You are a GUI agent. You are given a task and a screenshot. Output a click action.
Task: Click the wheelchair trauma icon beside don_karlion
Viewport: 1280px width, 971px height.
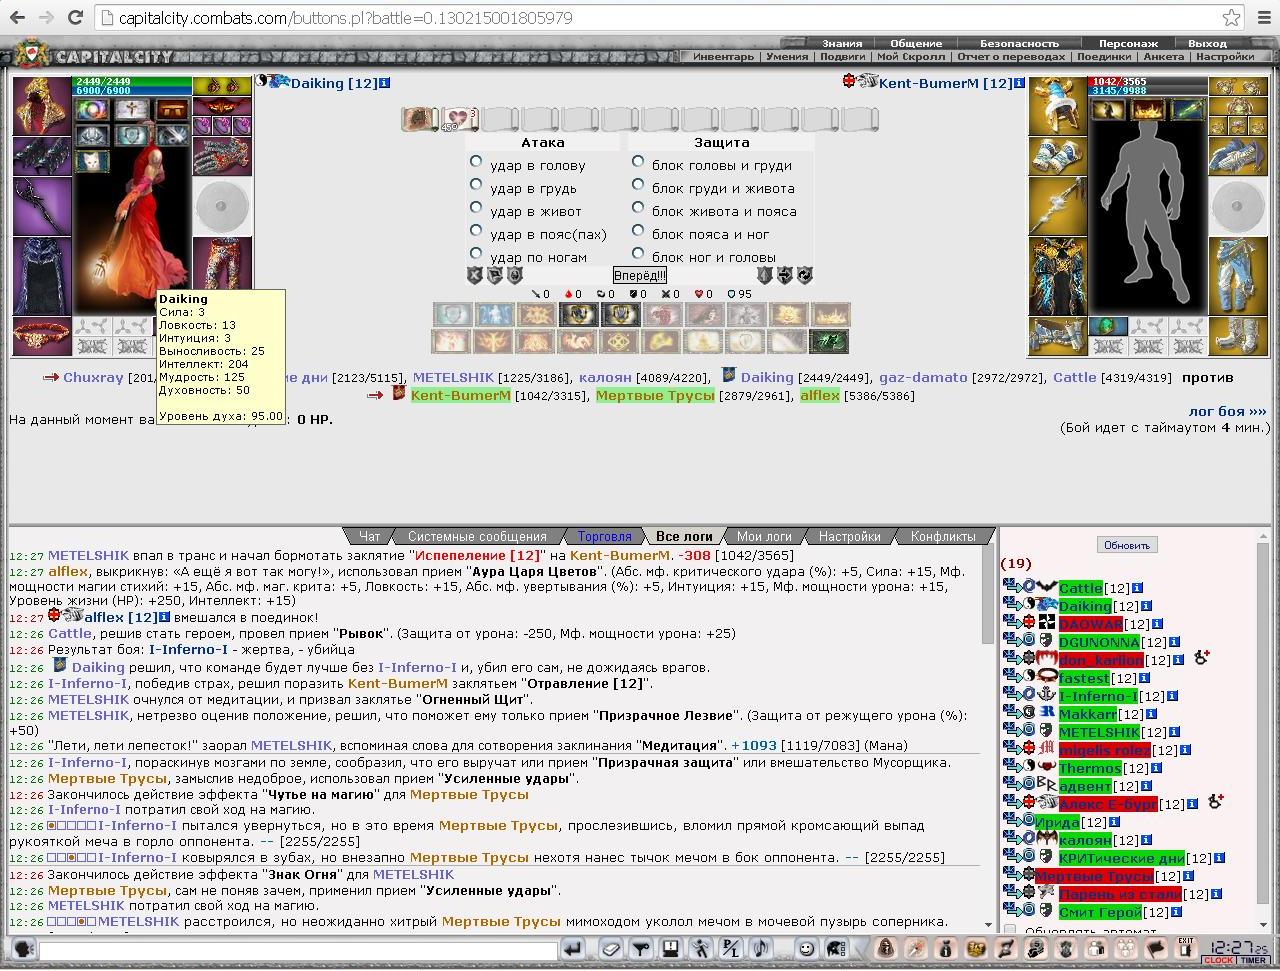click(1202, 658)
